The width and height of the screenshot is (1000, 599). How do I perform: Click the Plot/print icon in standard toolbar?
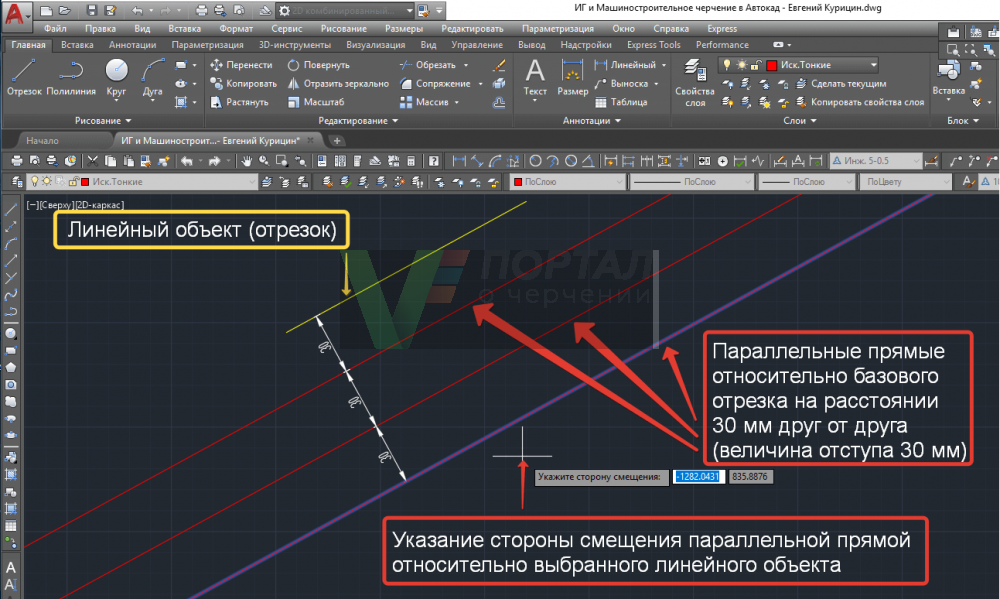click(x=17, y=161)
